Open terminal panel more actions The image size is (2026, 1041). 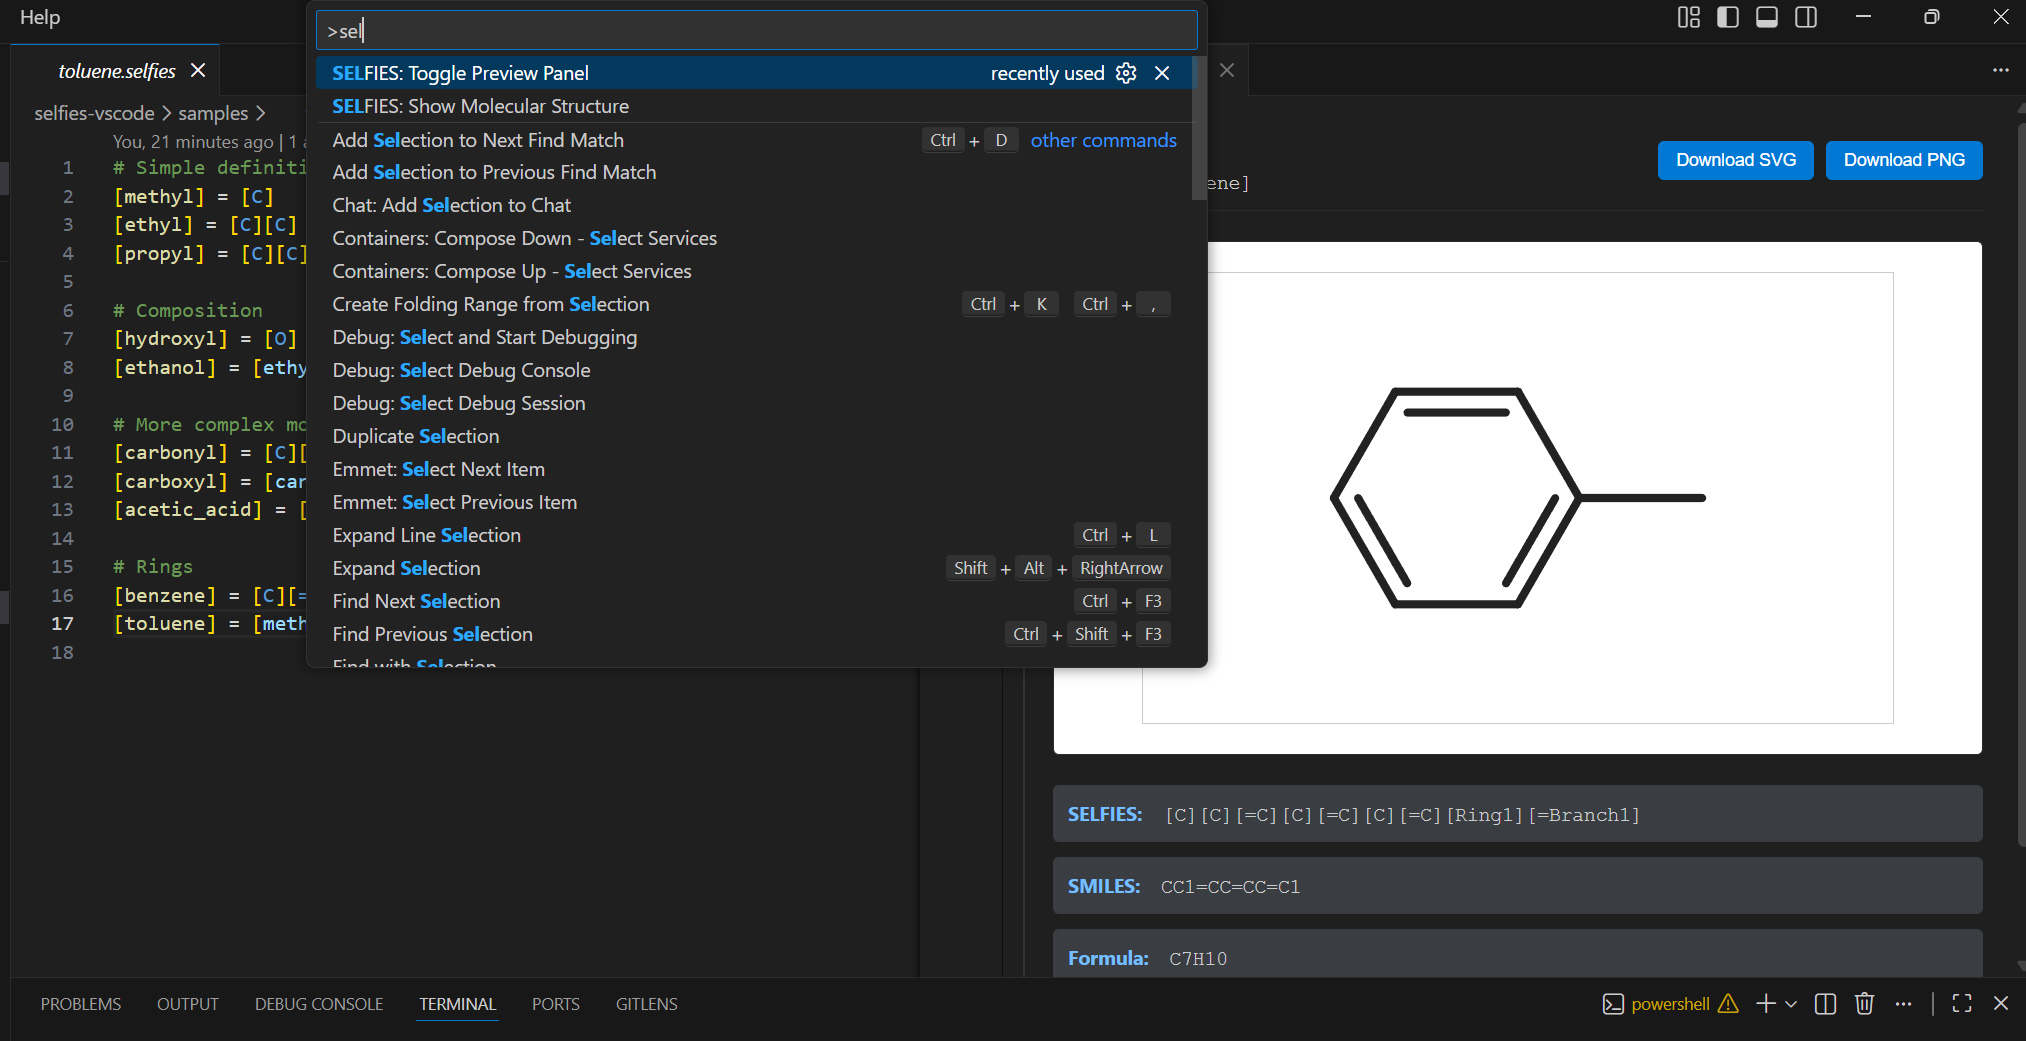coord(1903,1004)
